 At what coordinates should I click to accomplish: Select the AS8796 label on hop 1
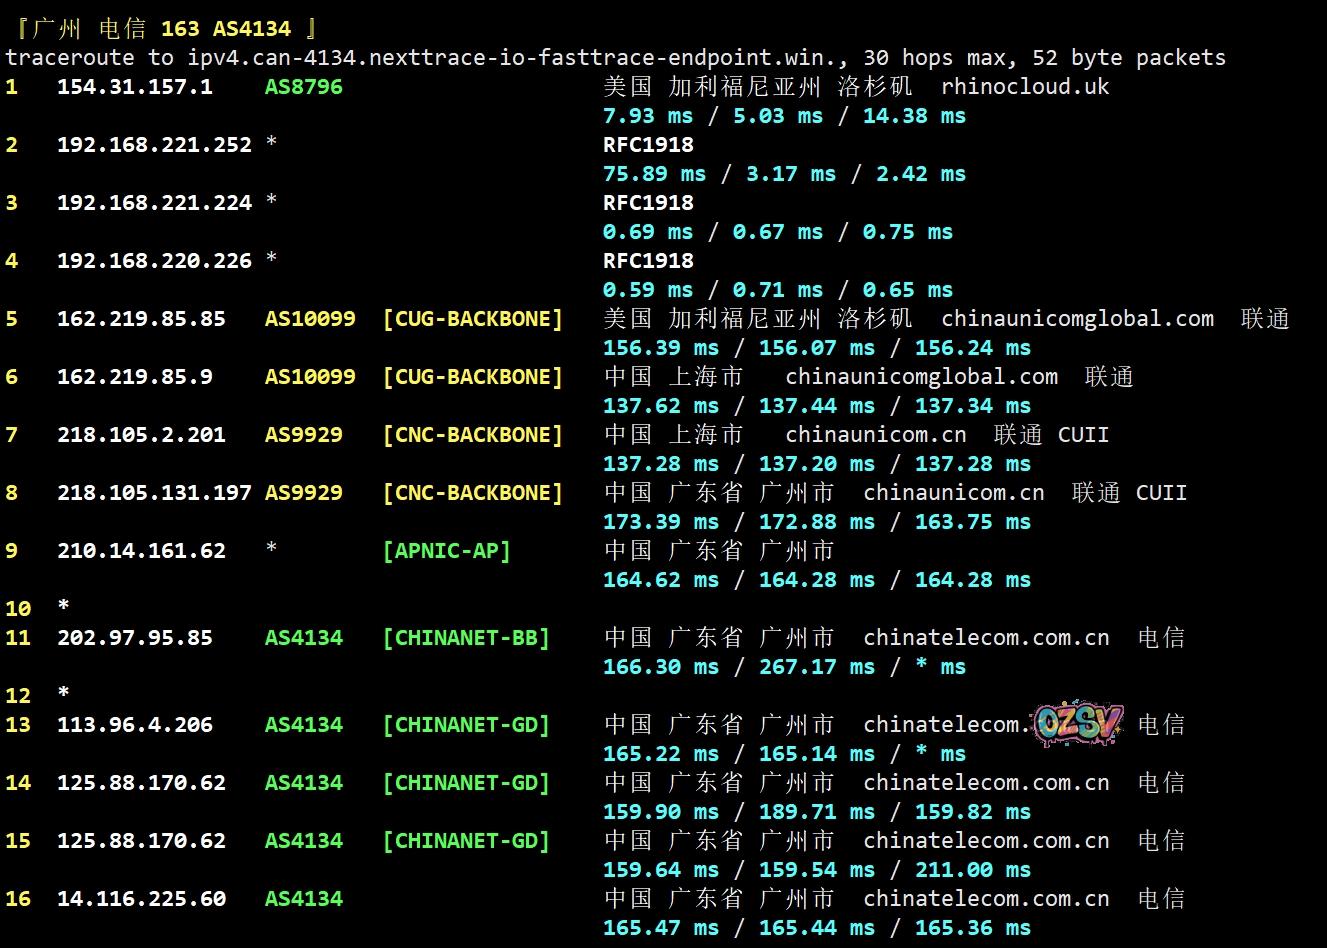[x=303, y=87]
